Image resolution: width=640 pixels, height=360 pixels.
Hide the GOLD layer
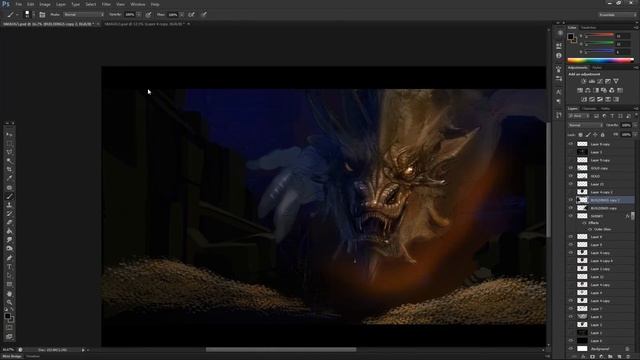click(x=571, y=176)
